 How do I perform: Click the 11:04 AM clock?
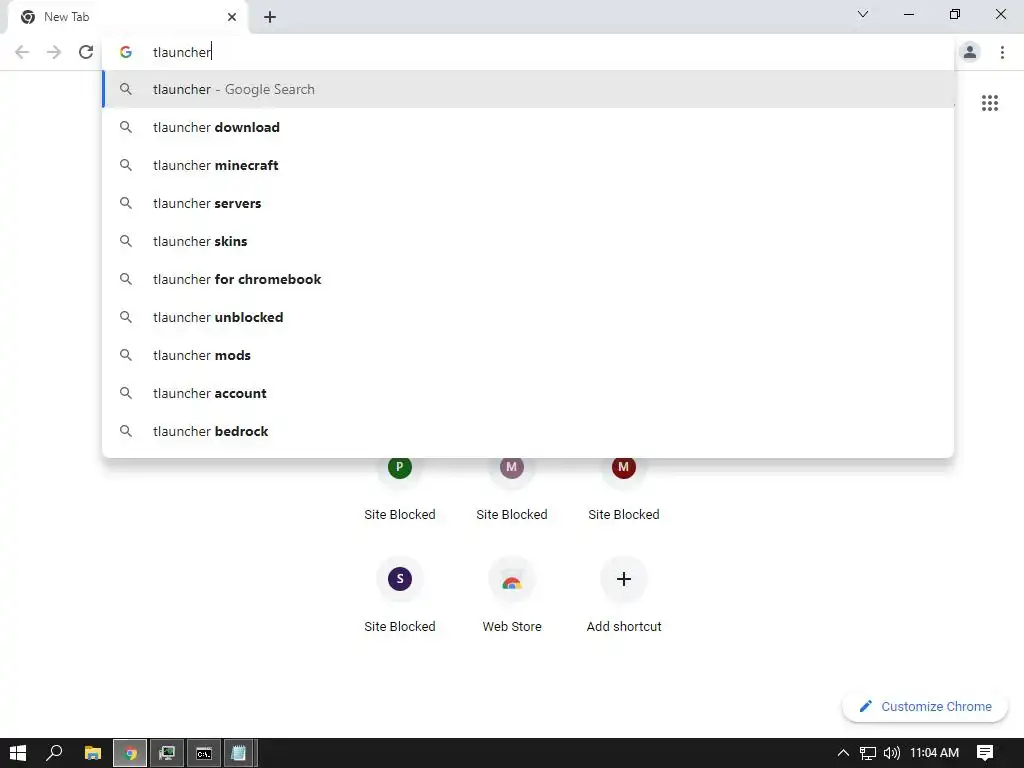pos(935,753)
